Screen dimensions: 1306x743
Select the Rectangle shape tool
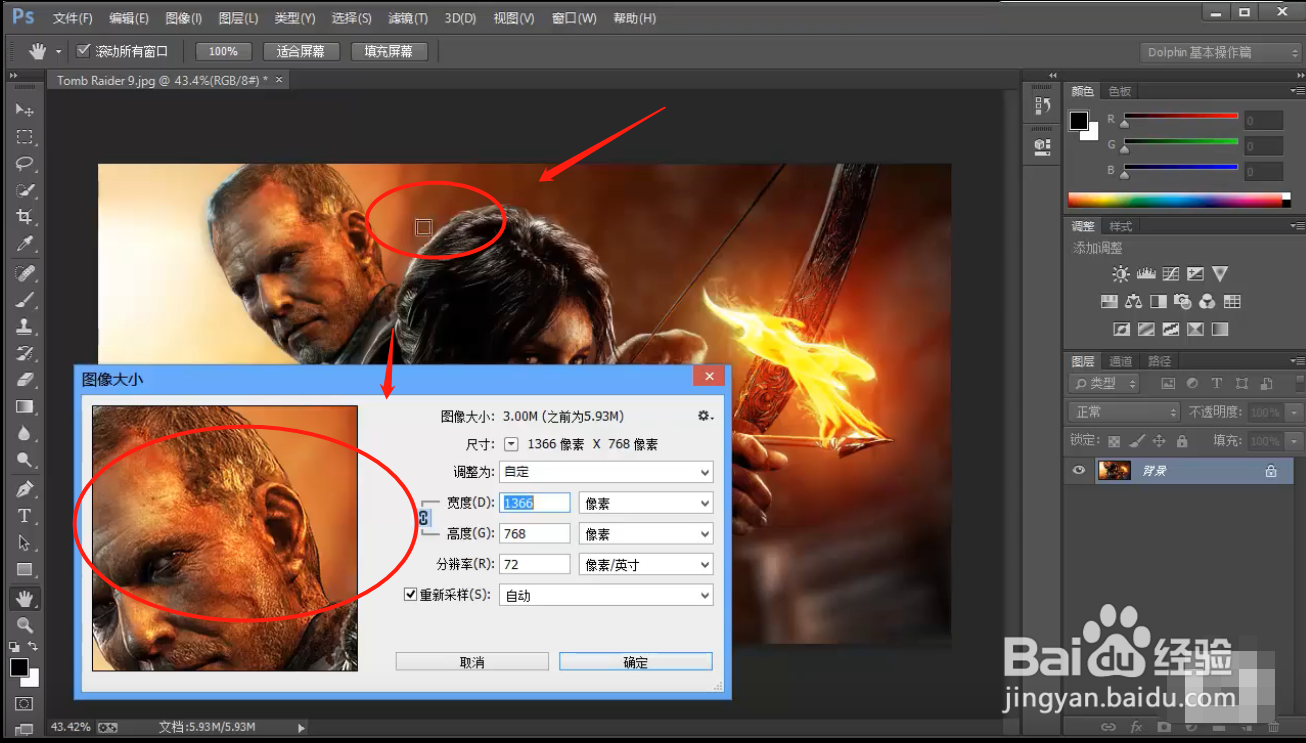point(25,570)
